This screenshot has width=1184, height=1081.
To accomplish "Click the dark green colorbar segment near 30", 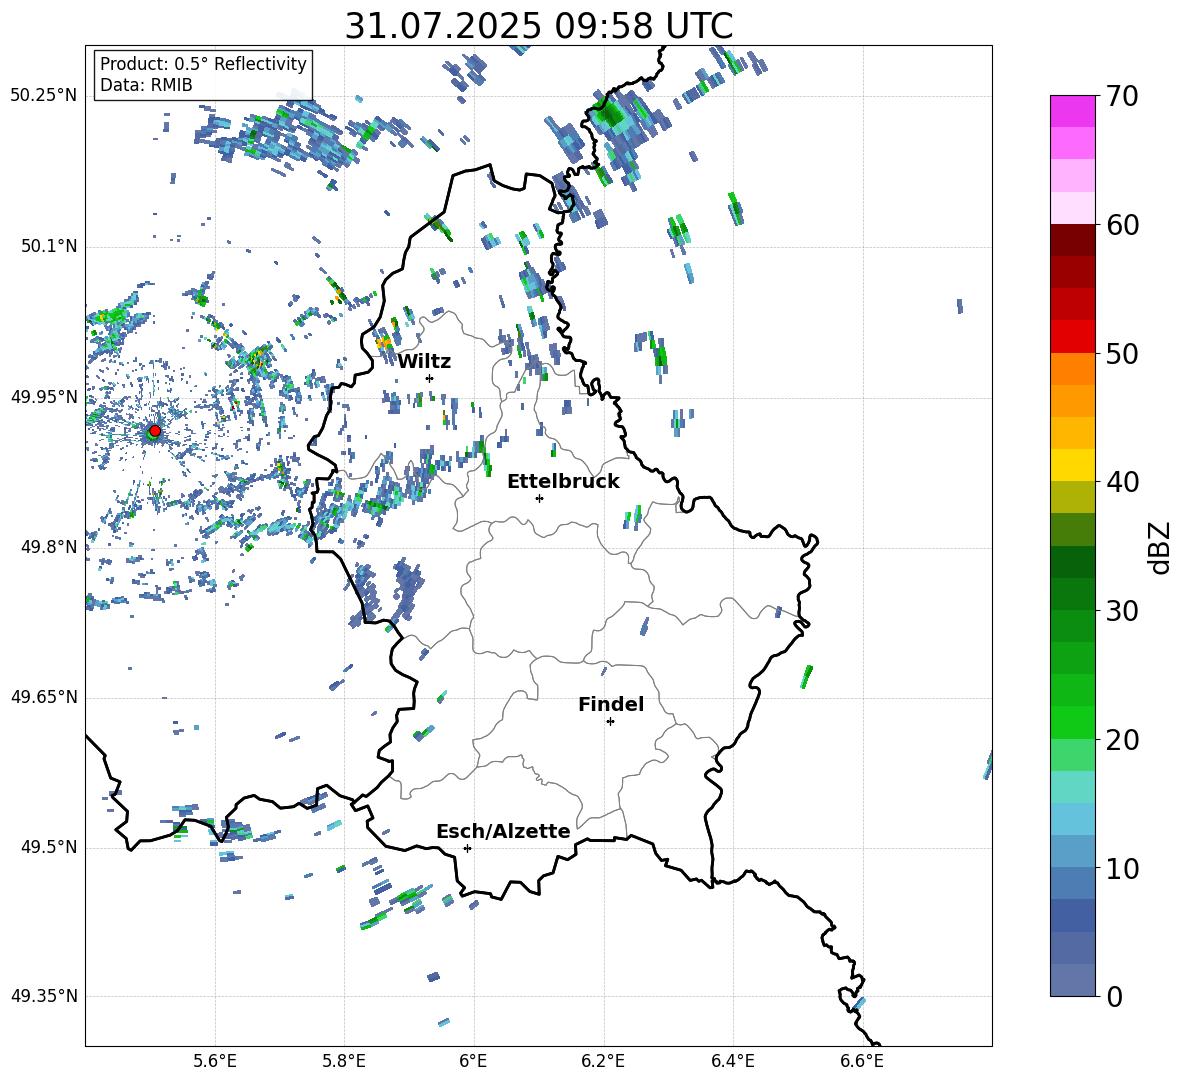I will point(1073,594).
